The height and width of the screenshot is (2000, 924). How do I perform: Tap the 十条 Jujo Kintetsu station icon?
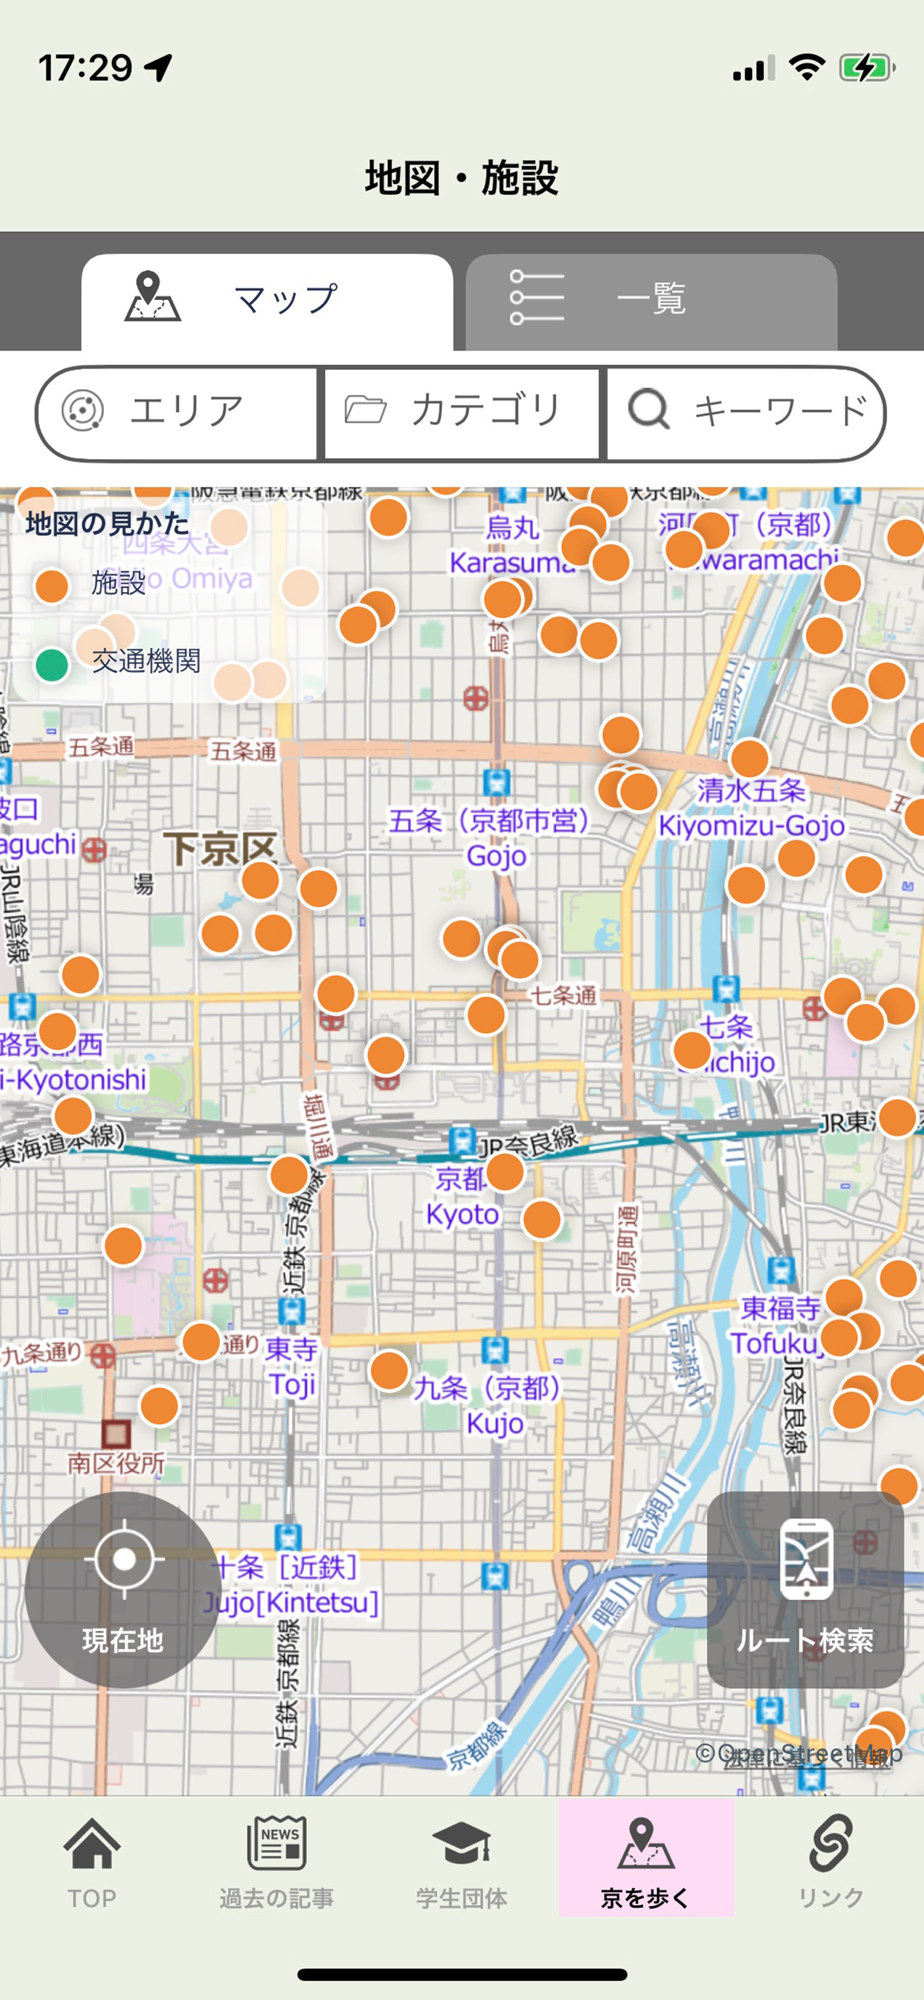tap(288, 1537)
